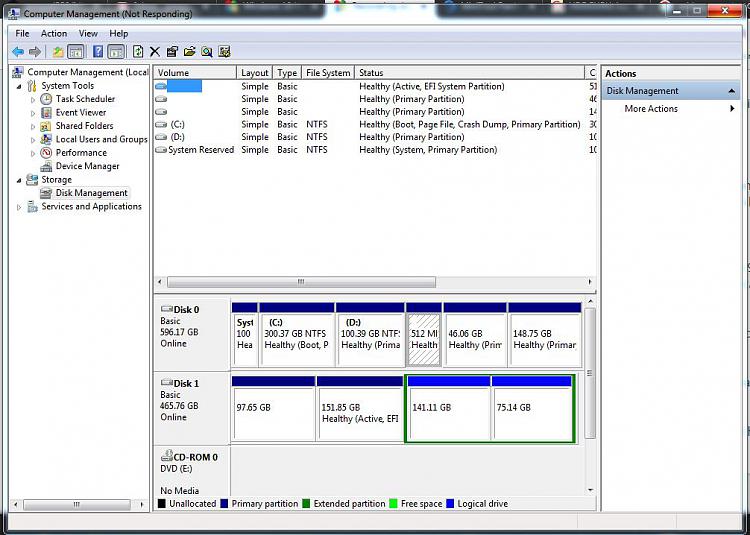Select Disk Management in the tree

coord(91,193)
